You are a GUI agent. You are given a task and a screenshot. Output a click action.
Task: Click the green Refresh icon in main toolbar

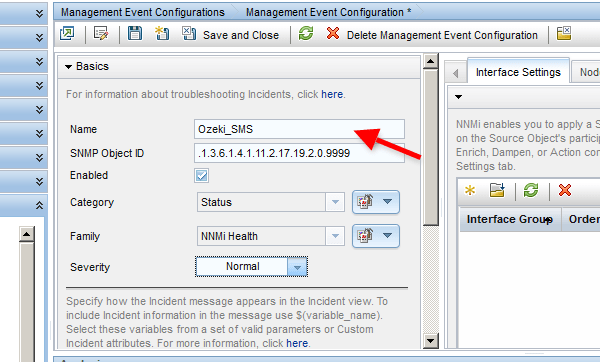tap(306, 33)
